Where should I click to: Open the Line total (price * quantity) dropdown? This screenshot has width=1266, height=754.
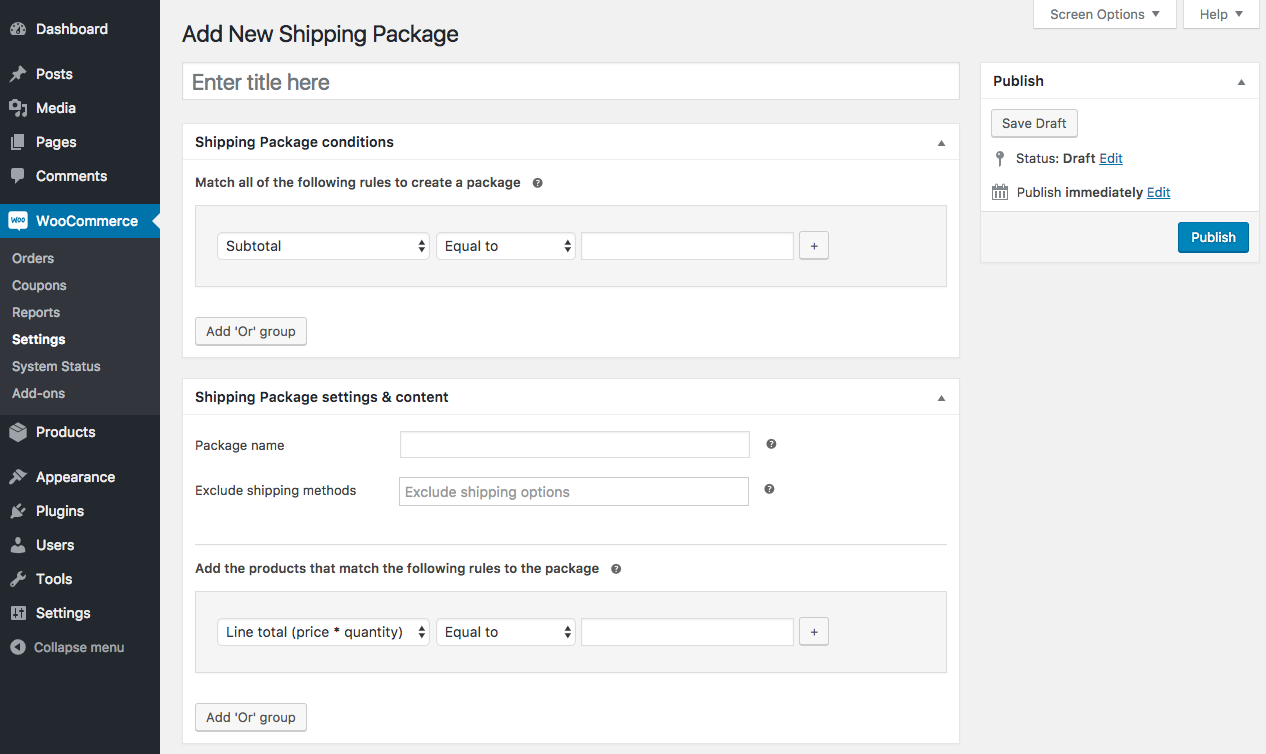[323, 632]
